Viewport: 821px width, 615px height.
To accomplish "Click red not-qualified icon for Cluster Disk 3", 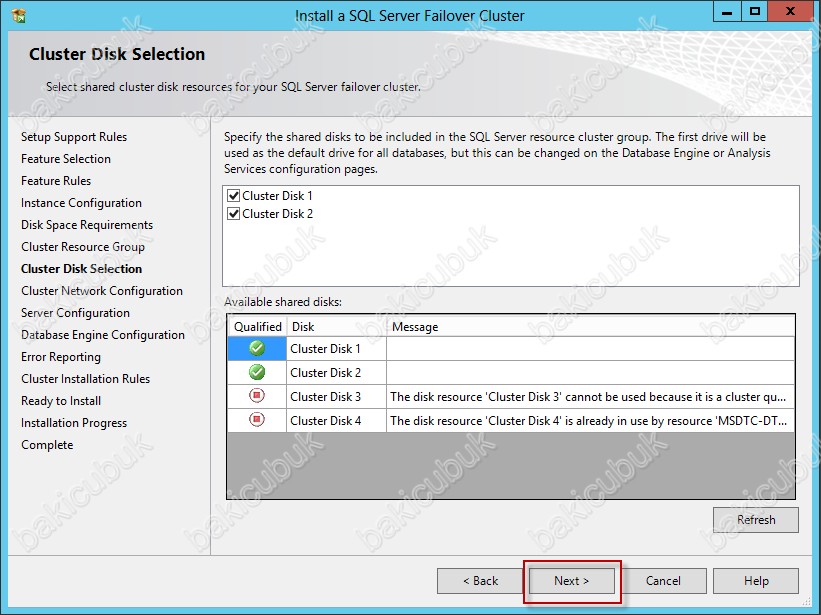I will click(x=257, y=396).
